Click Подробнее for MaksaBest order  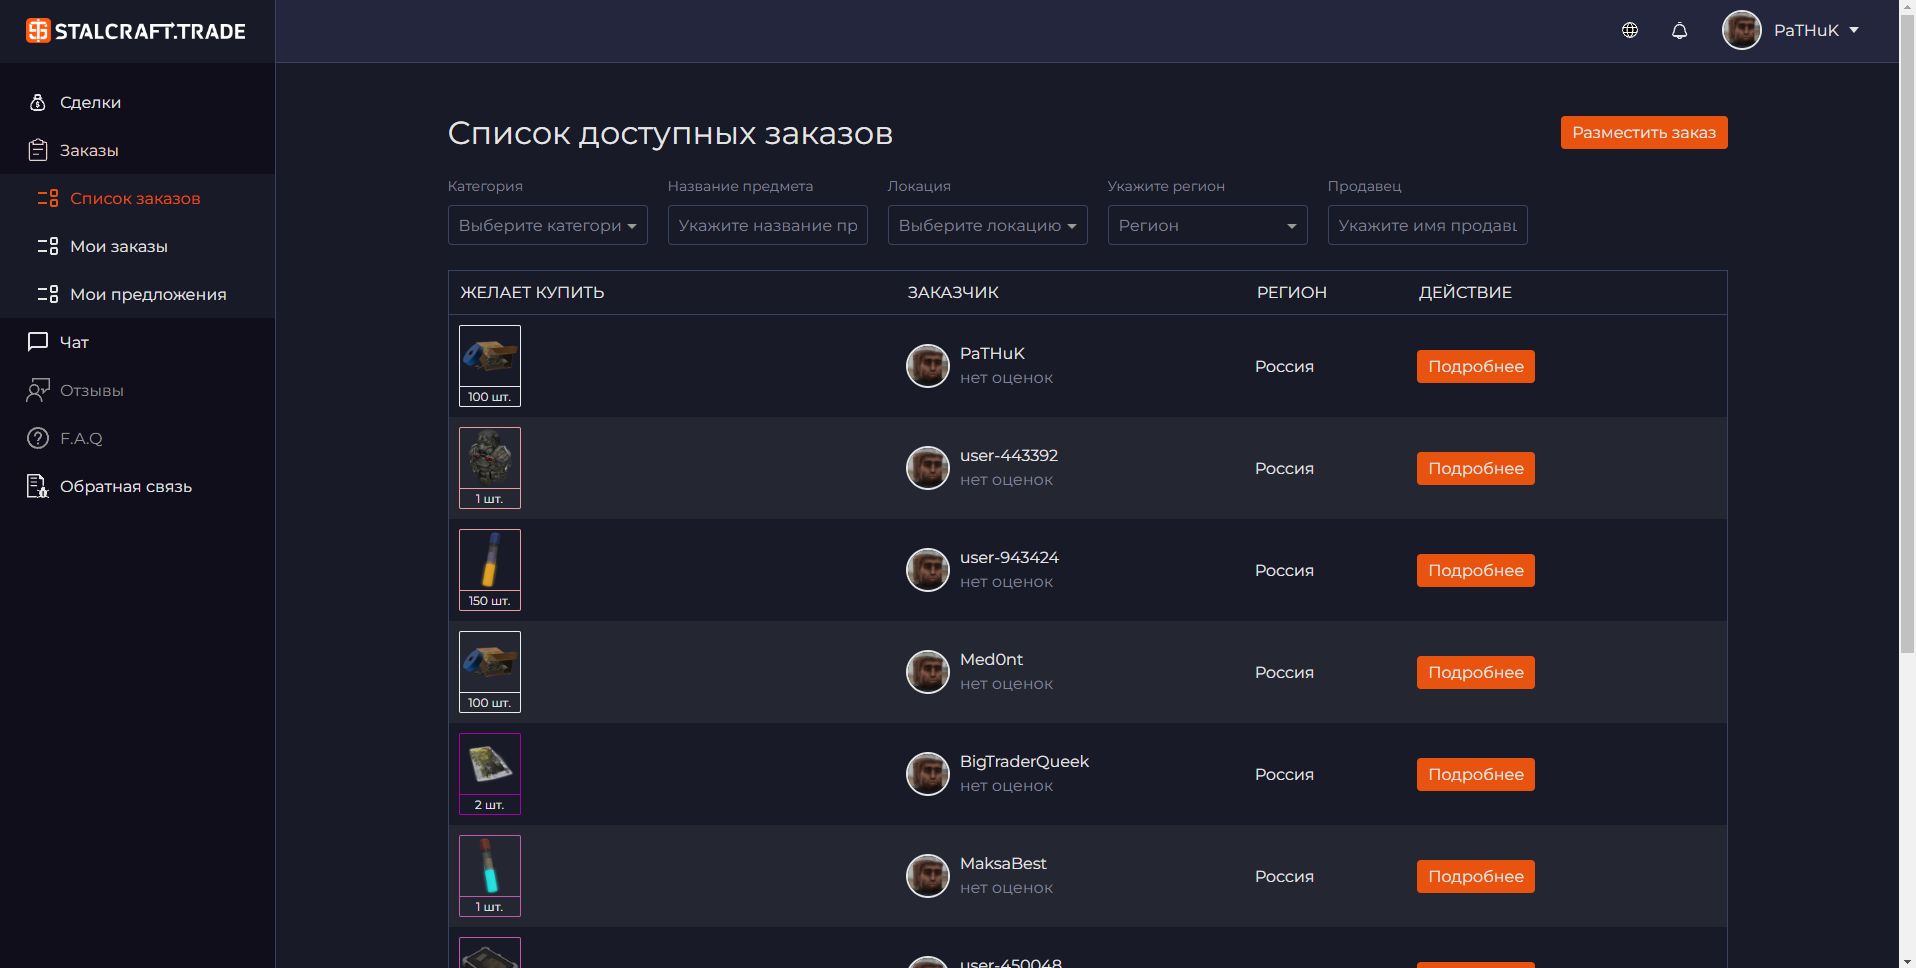point(1476,876)
